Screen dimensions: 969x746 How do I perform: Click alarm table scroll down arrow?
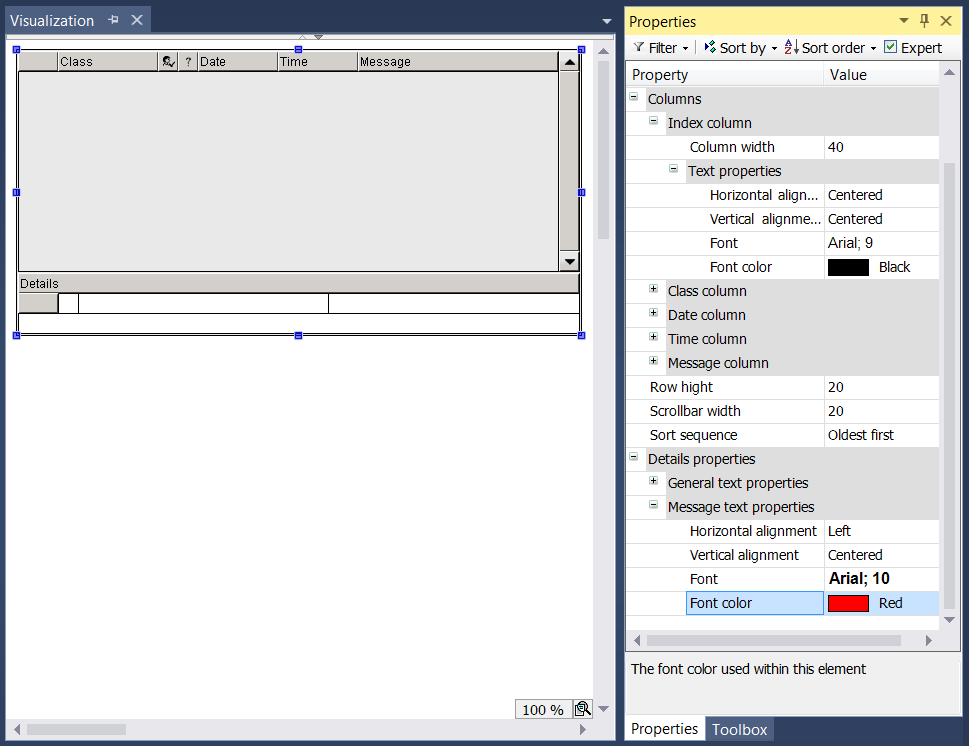569,261
